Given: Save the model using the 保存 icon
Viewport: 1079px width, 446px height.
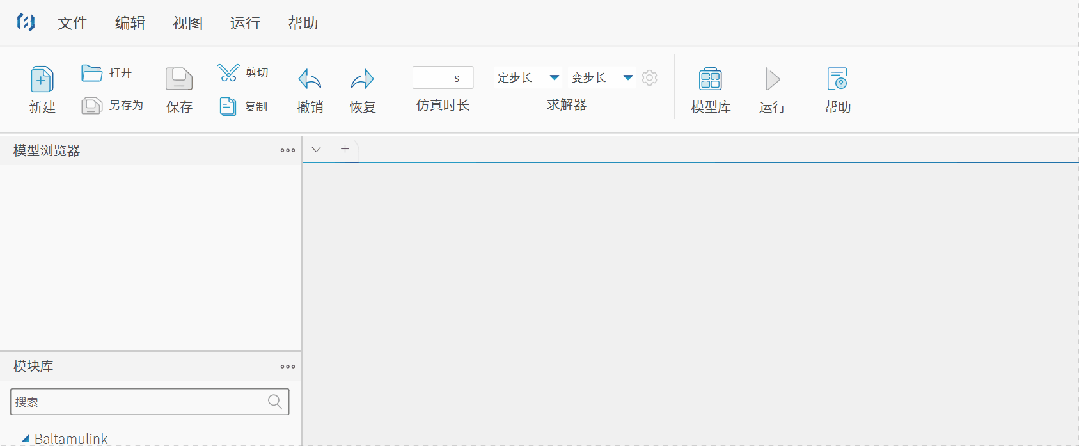Looking at the screenshot, I should [179, 79].
